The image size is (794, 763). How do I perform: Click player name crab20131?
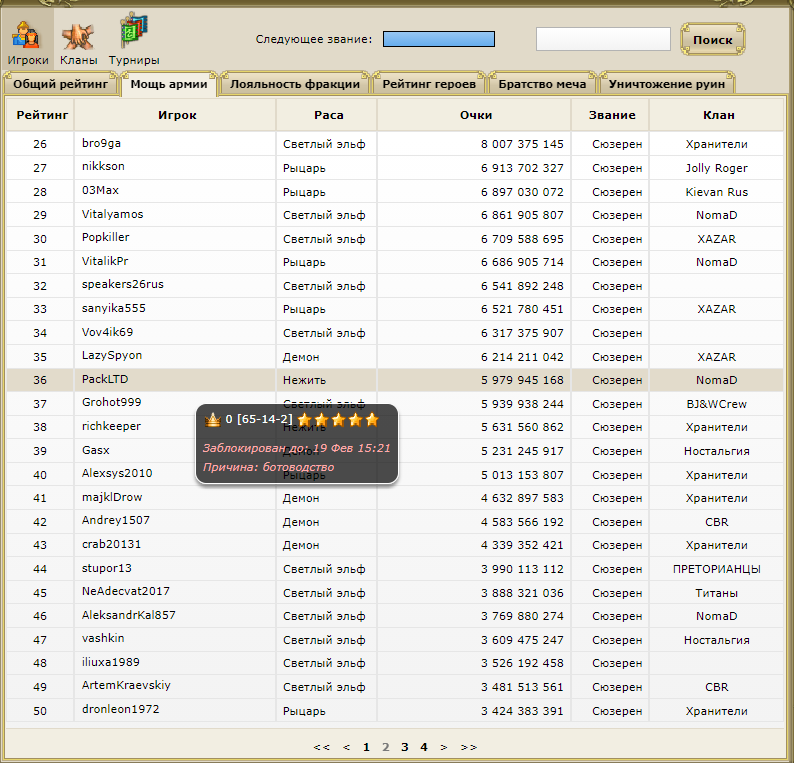click(111, 544)
